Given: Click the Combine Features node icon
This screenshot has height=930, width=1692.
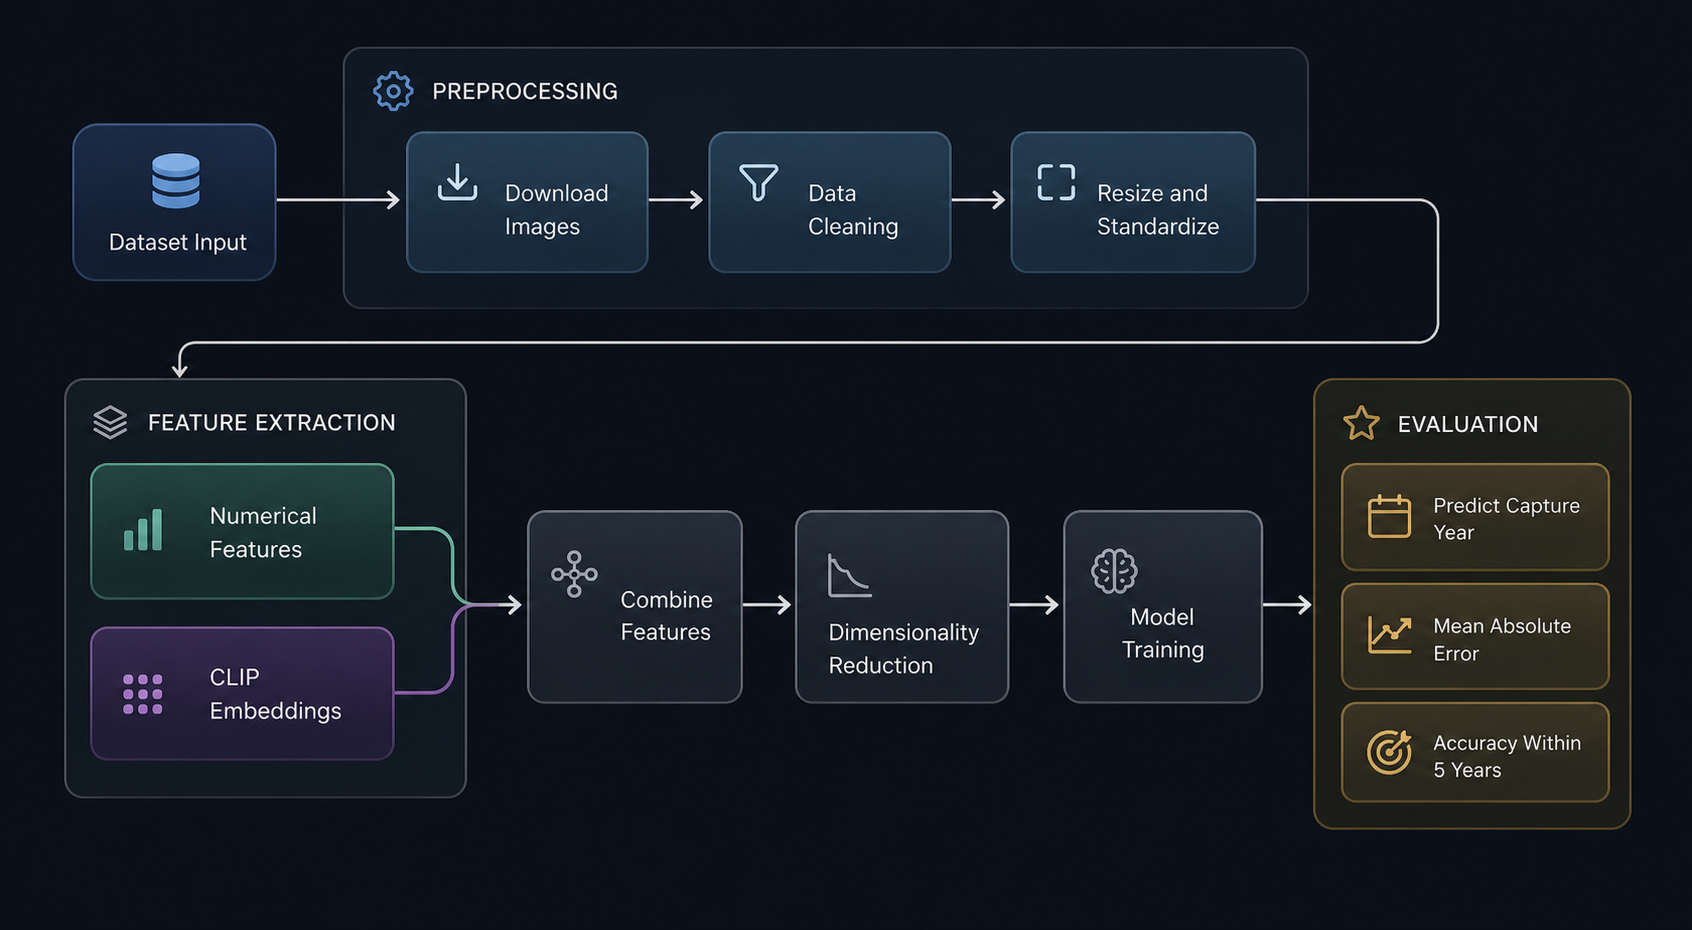Looking at the screenshot, I should (574, 574).
